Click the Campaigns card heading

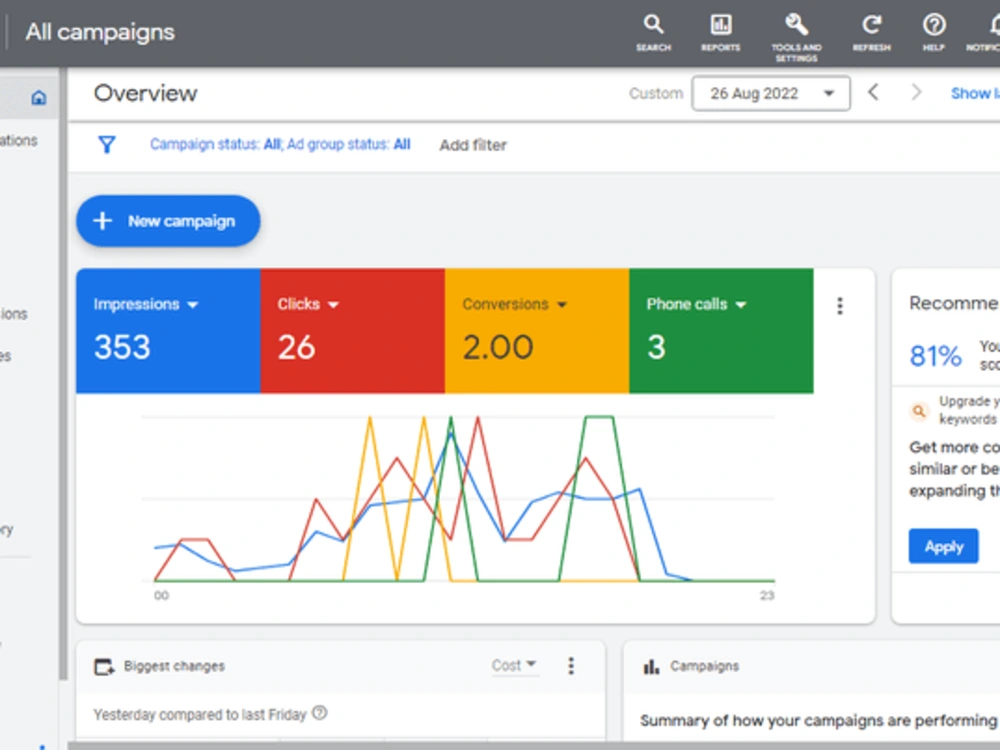704,666
